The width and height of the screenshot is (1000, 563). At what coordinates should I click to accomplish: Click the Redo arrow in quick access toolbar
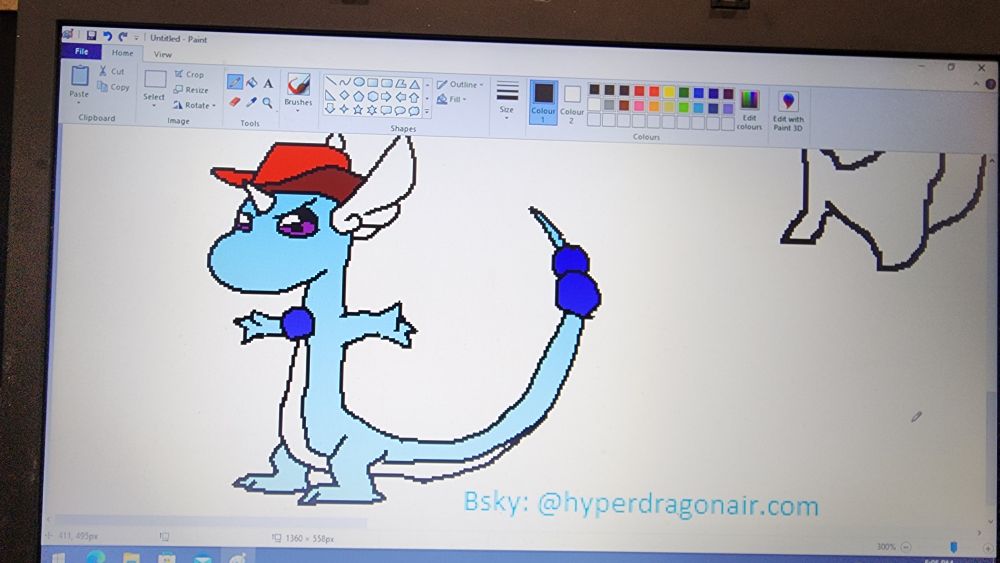click(x=122, y=37)
